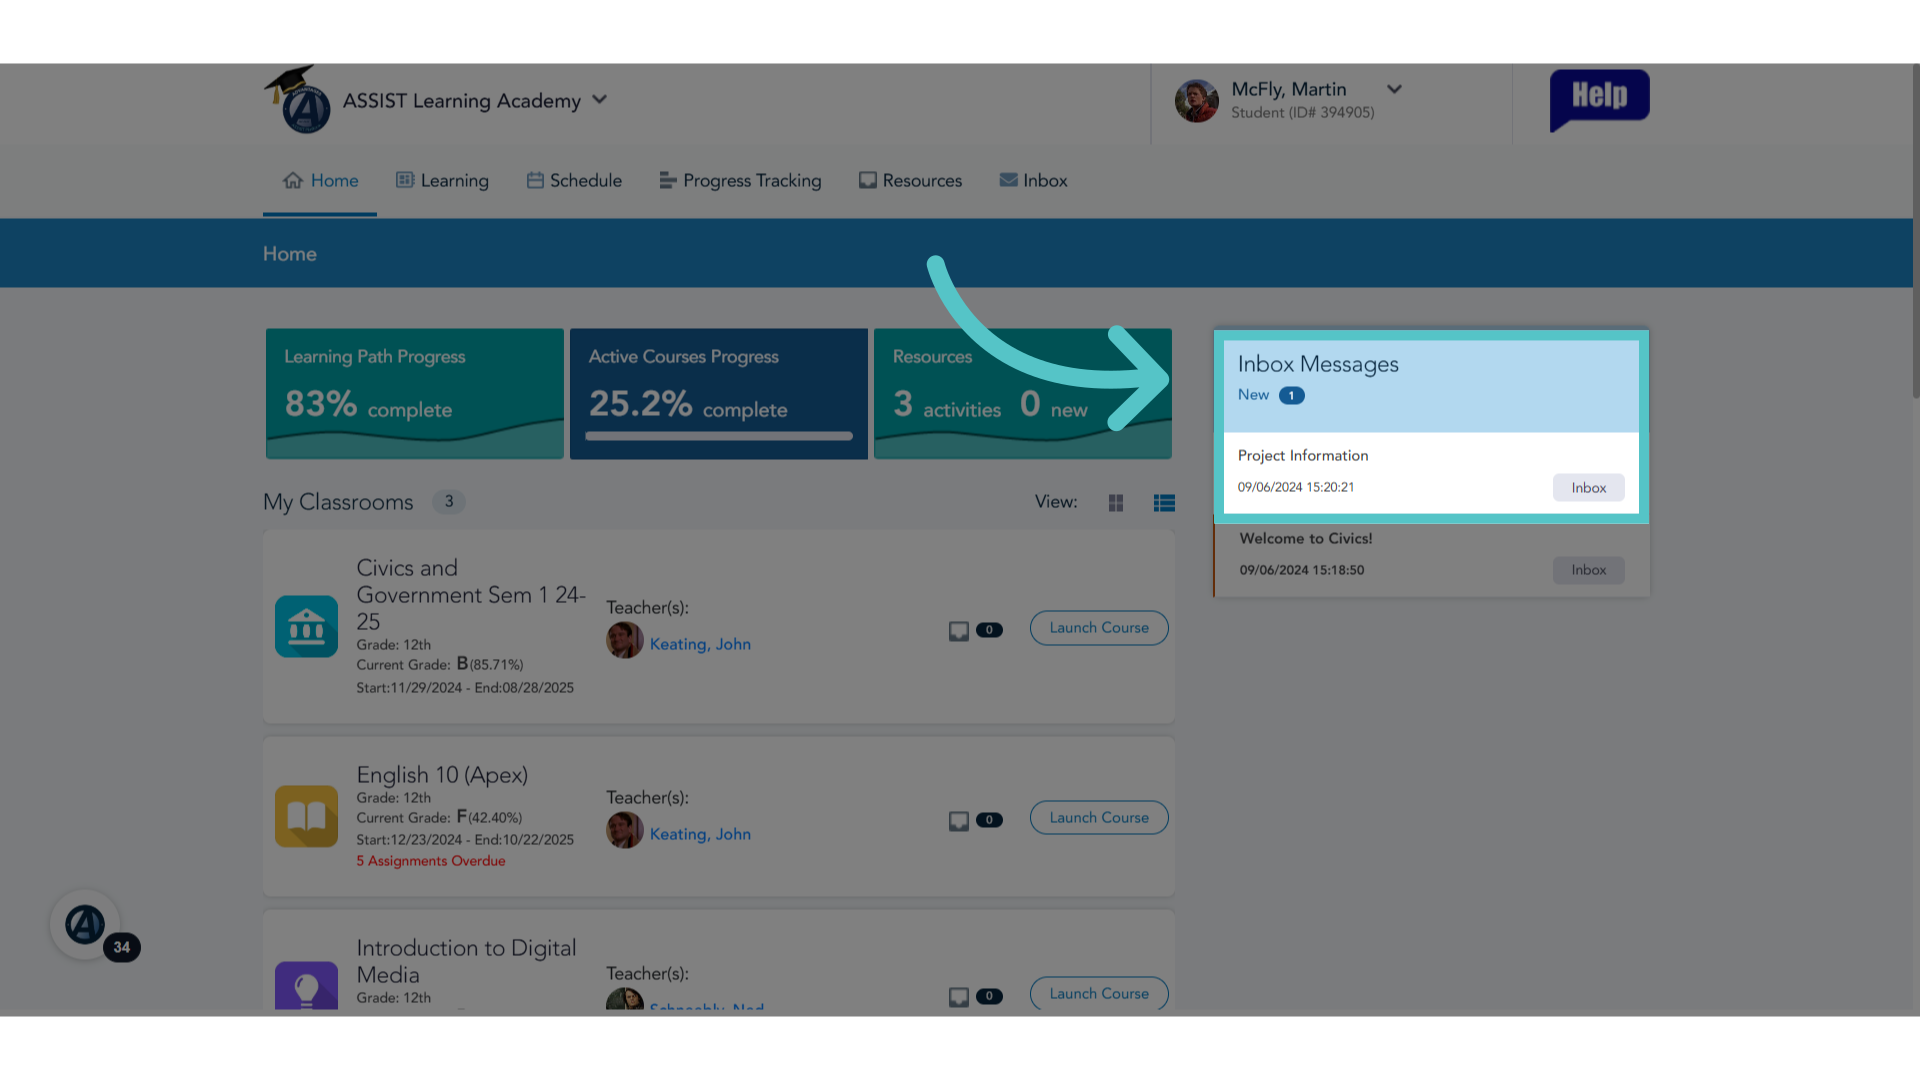Image resolution: width=1920 pixels, height=1080 pixels.
Task: Open floating assistant badge with 34
Action: (86, 925)
